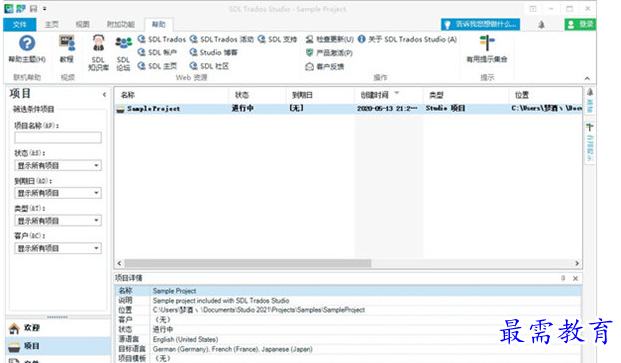Pin the 项目详情 panel

pyautogui.click(x=563, y=278)
